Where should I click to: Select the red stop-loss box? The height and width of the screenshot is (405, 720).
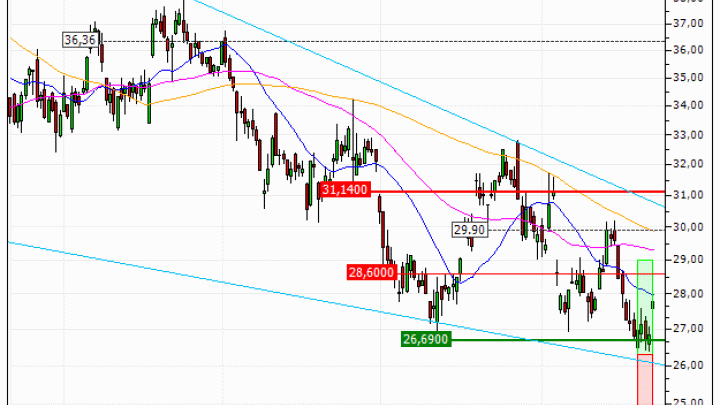click(x=645, y=379)
